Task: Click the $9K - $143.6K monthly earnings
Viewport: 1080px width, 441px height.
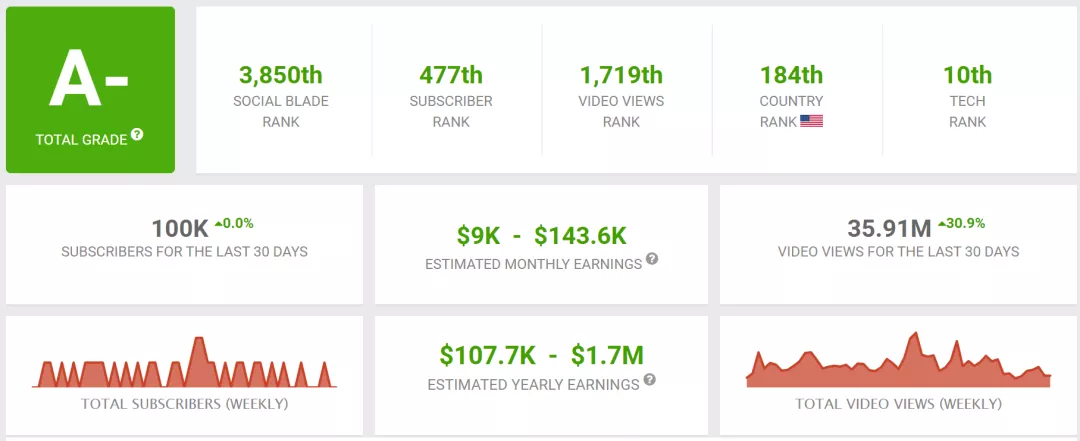Action: 541,236
